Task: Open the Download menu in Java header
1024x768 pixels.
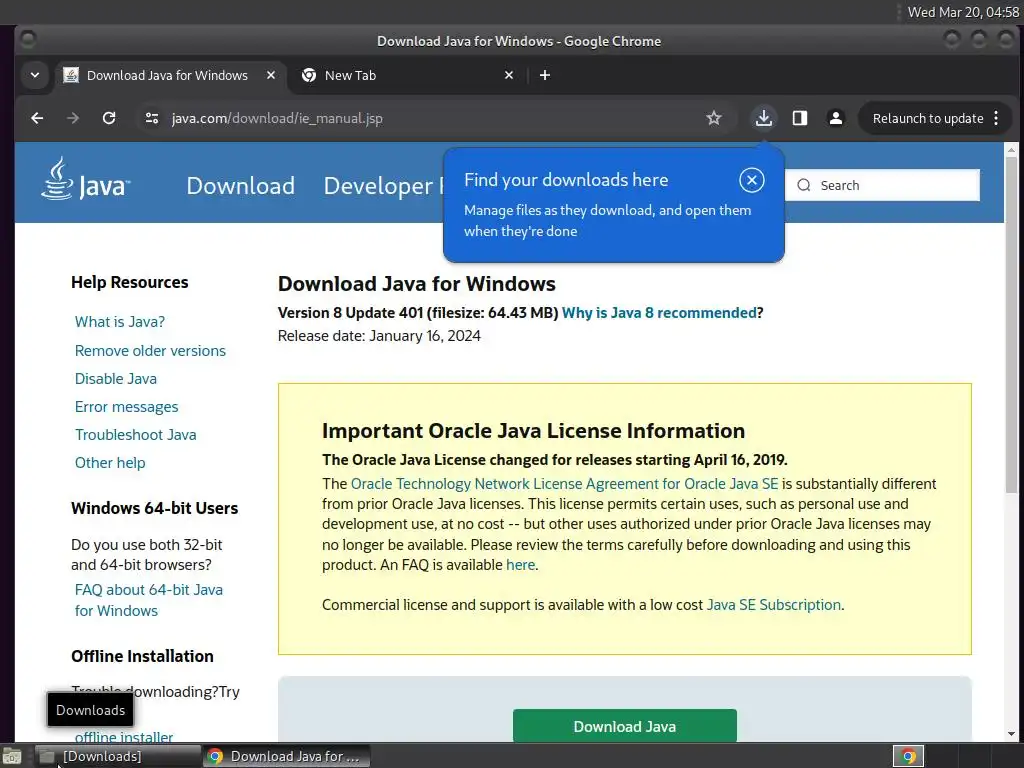Action: click(240, 186)
